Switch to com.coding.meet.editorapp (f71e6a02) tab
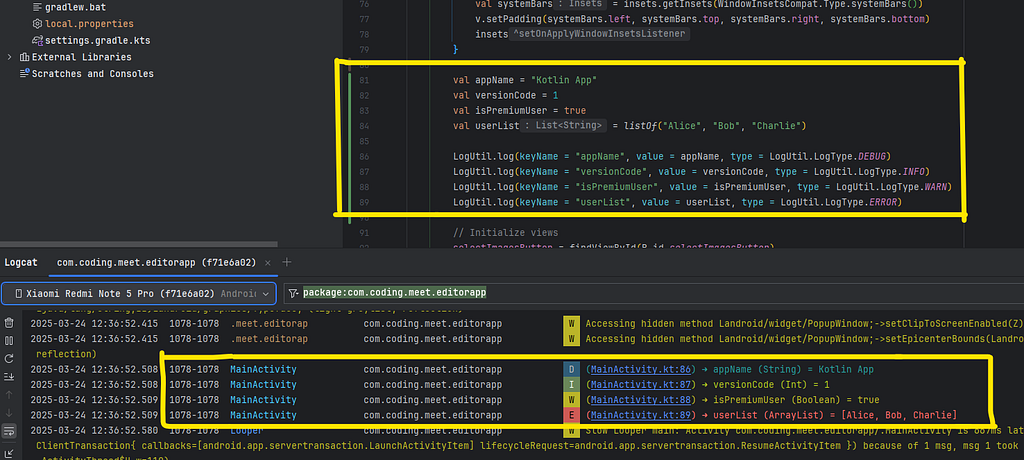The height and width of the screenshot is (460, 1024). 163,263
